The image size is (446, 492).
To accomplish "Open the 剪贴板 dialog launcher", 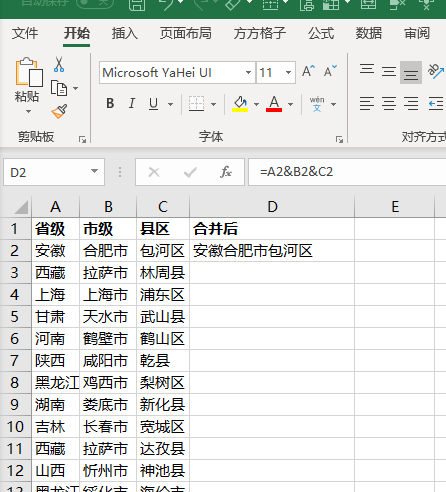I will tap(82, 140).
